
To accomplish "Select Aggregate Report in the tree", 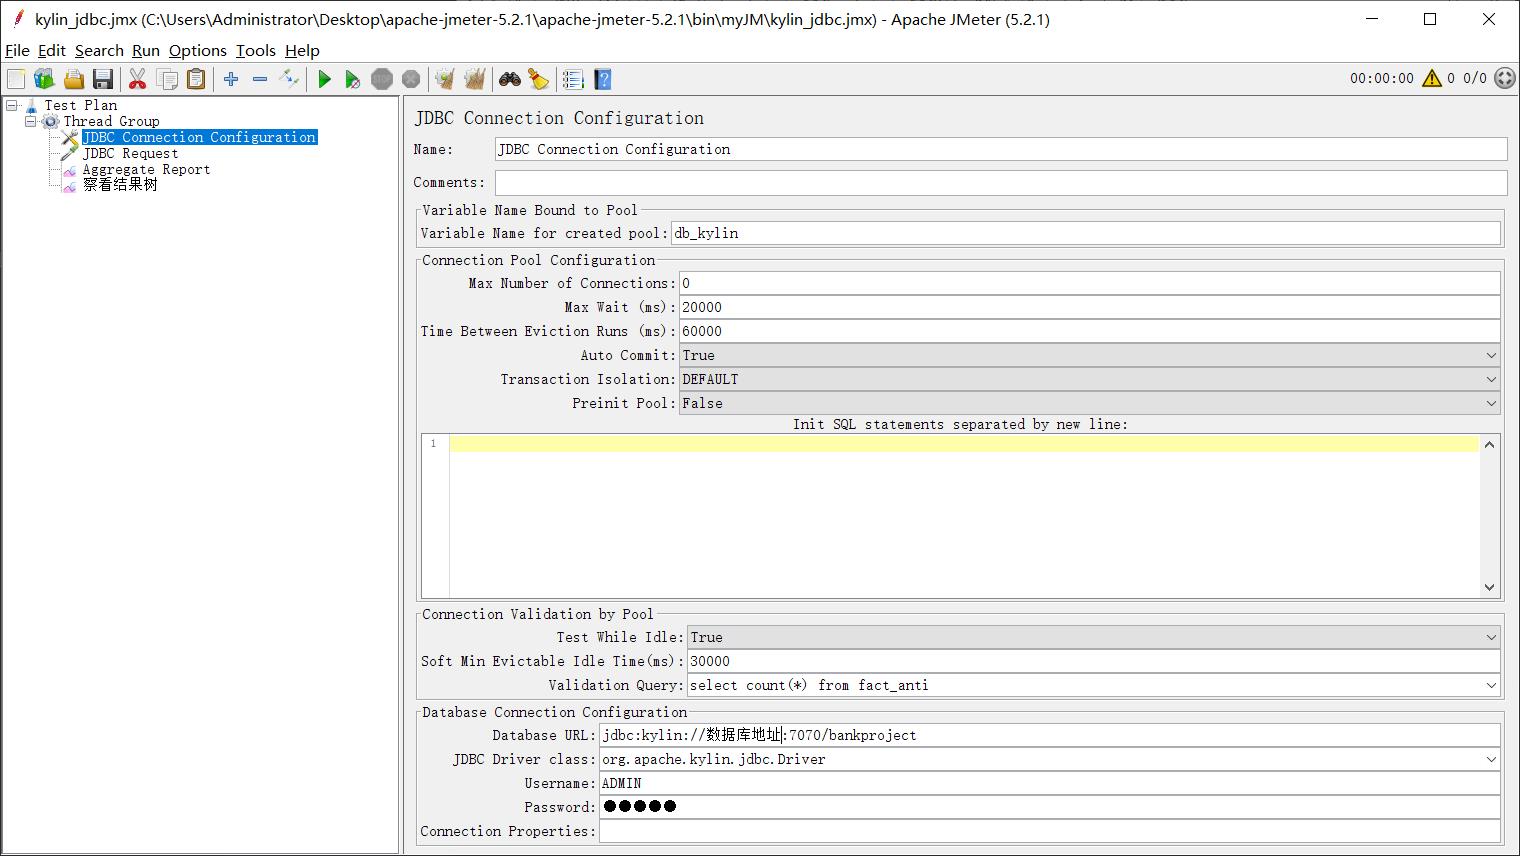I will [x=147, y=169].
